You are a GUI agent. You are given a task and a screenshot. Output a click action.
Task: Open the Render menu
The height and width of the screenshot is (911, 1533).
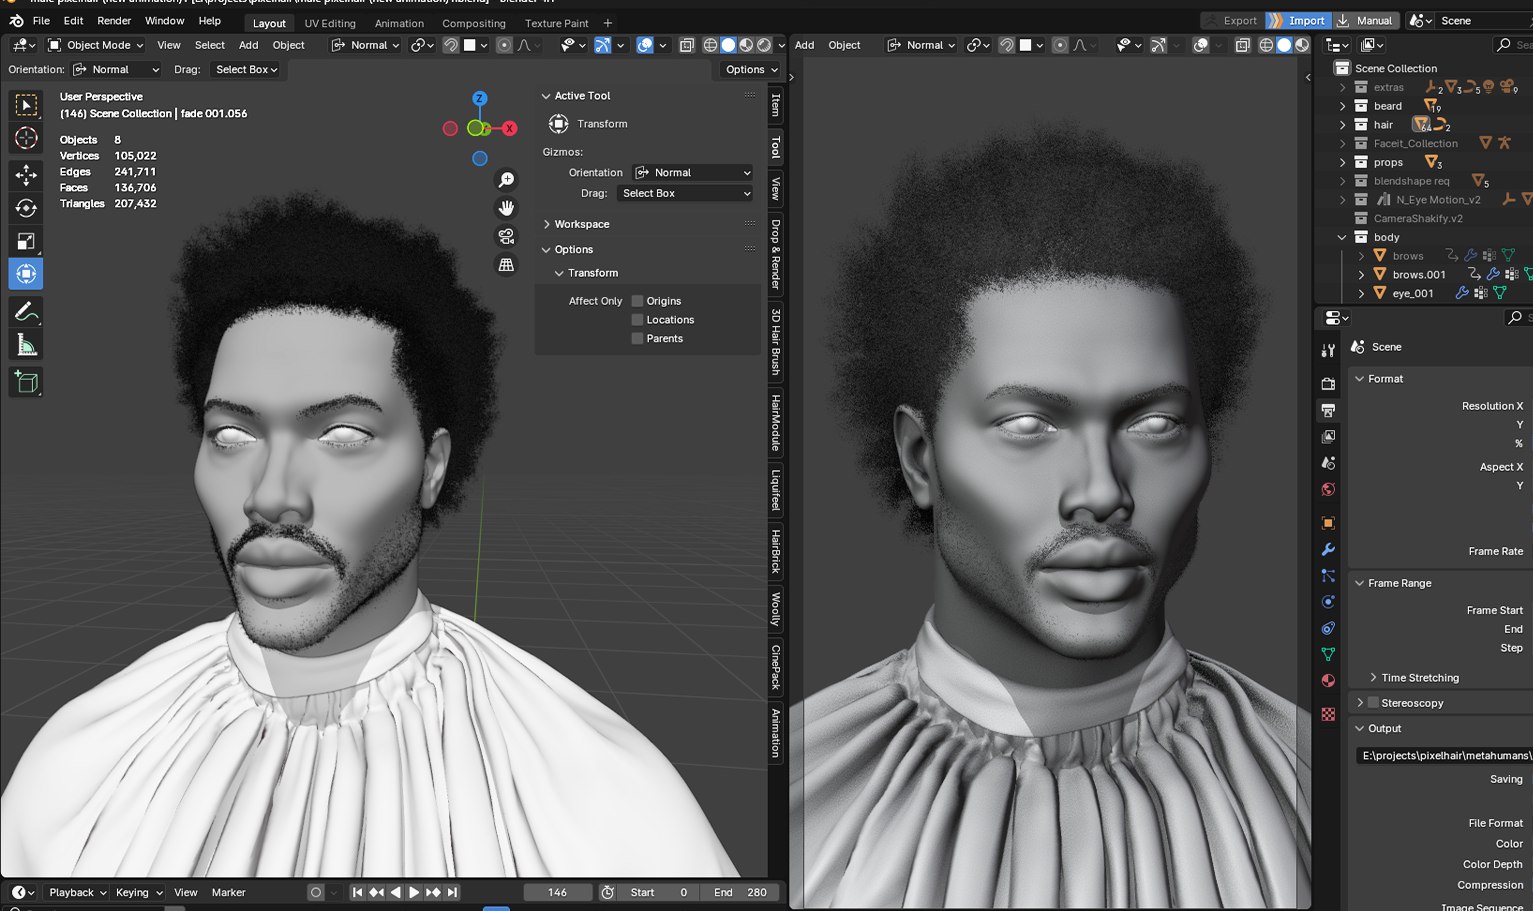[x=114, y=21]
